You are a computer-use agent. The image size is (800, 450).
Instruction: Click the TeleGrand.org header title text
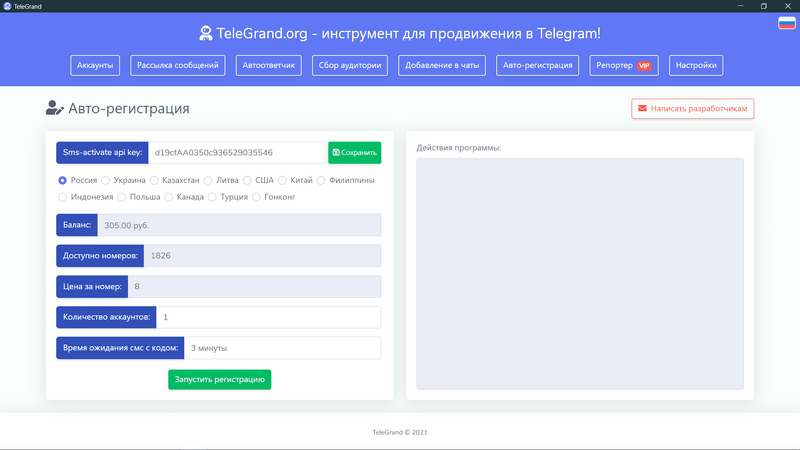pos(409,33)
